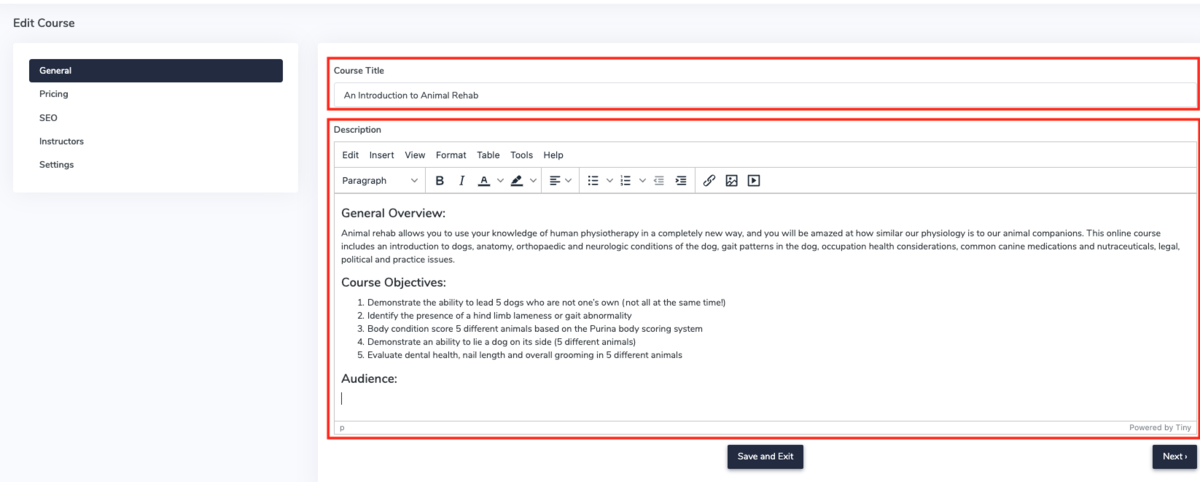
Task: Open the Paragraph block format dropdown
Action: click(380, 181)
